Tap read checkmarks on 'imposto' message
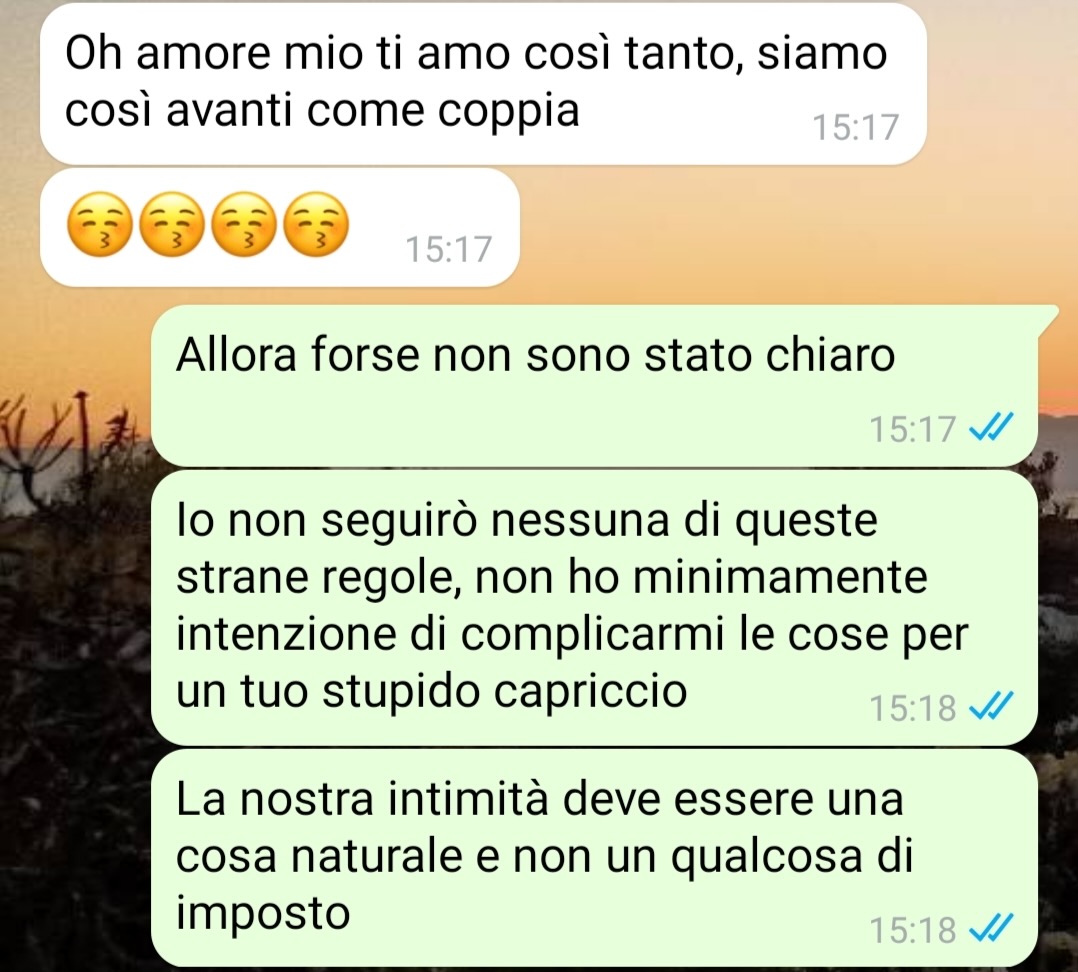 click(991, 929)
